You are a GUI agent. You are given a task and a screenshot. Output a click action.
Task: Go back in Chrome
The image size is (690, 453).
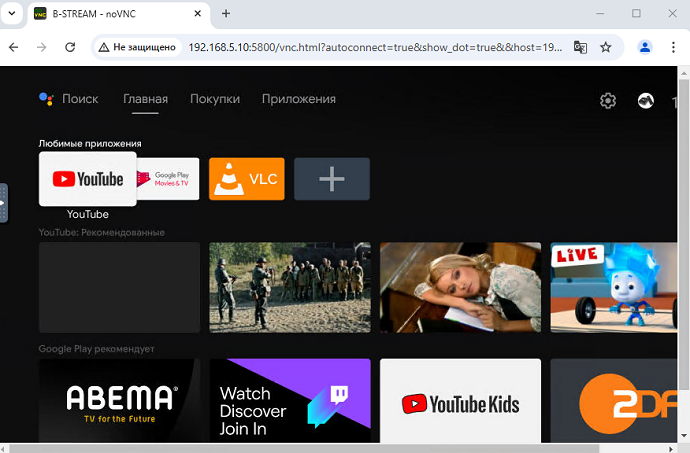(14, 47)
